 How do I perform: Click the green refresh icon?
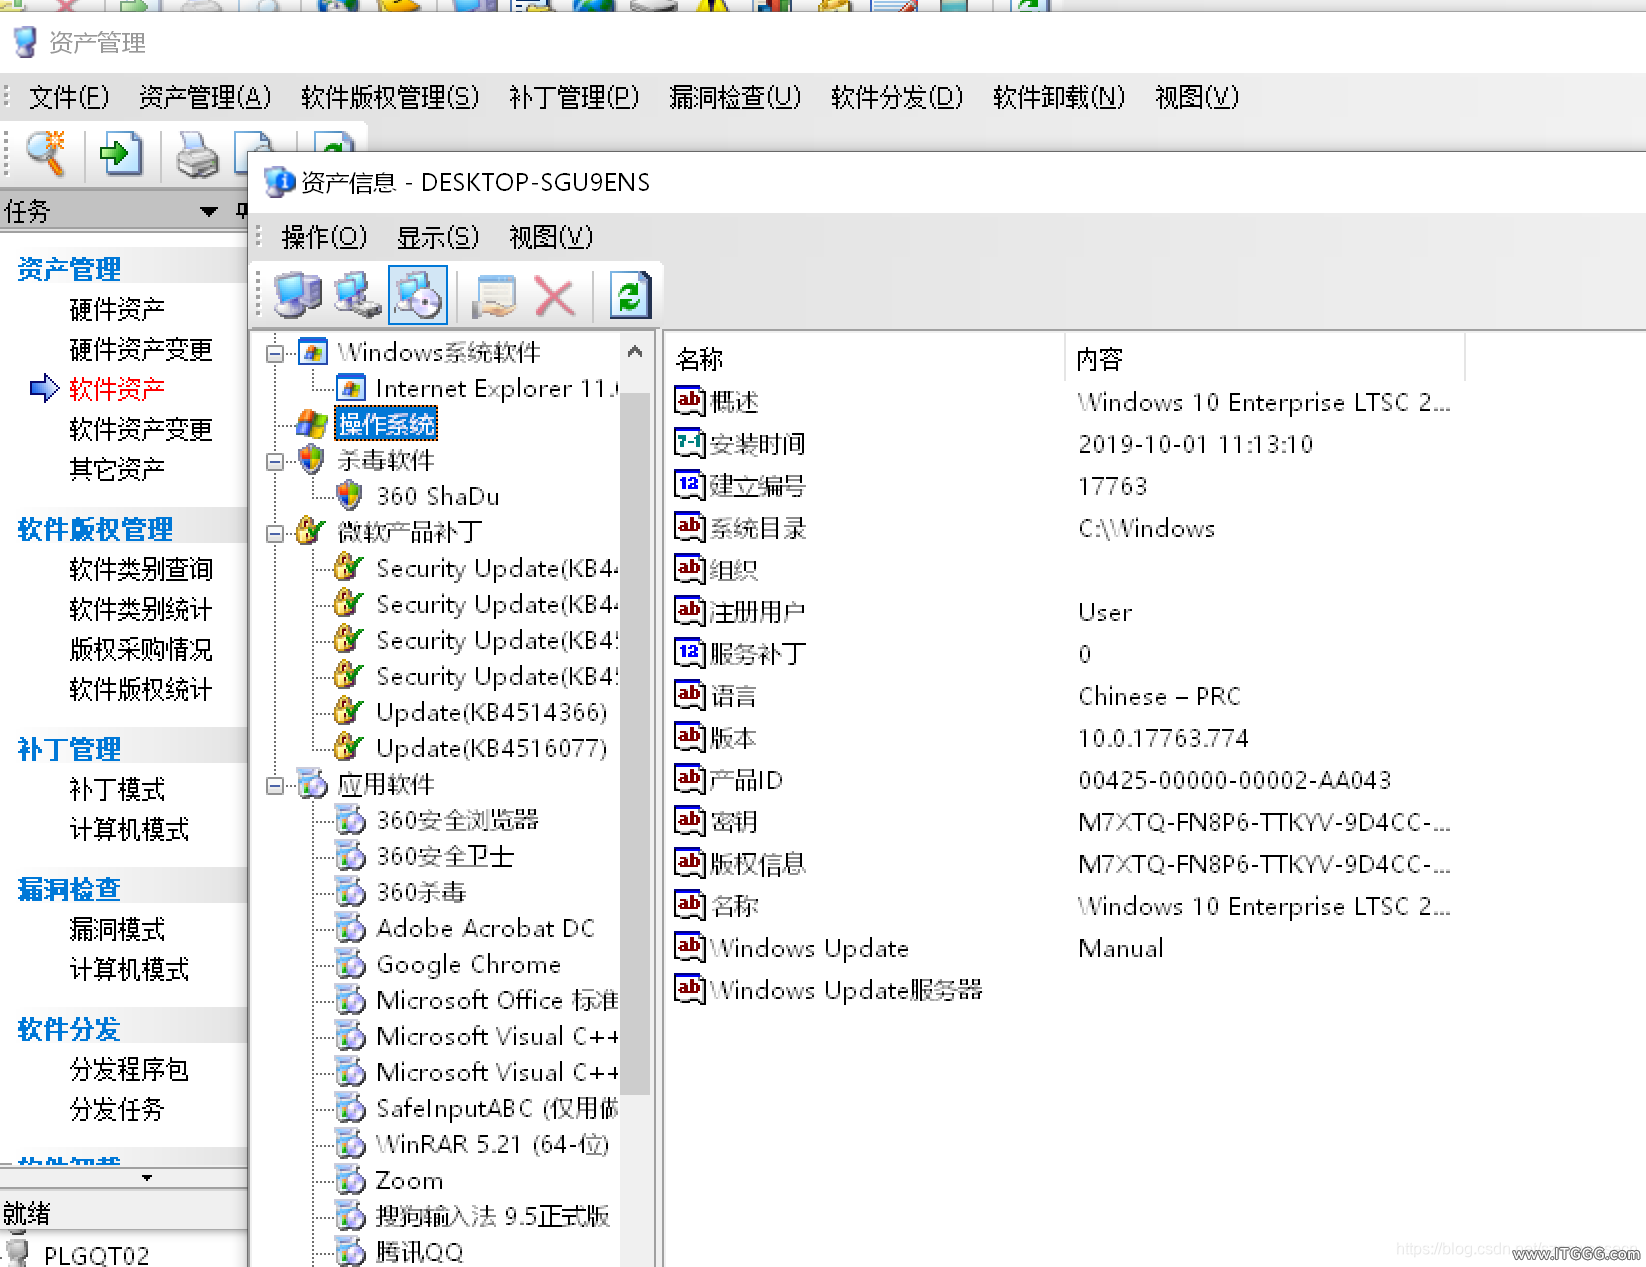630,296
